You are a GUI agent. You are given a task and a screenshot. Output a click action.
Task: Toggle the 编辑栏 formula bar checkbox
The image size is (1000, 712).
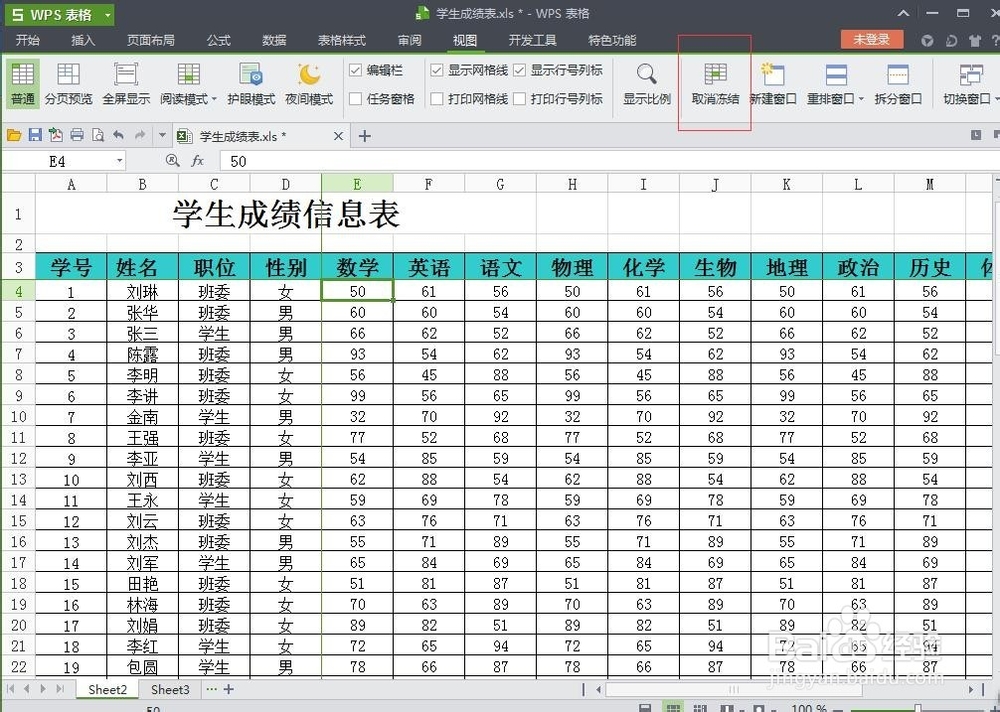[356, 70]
